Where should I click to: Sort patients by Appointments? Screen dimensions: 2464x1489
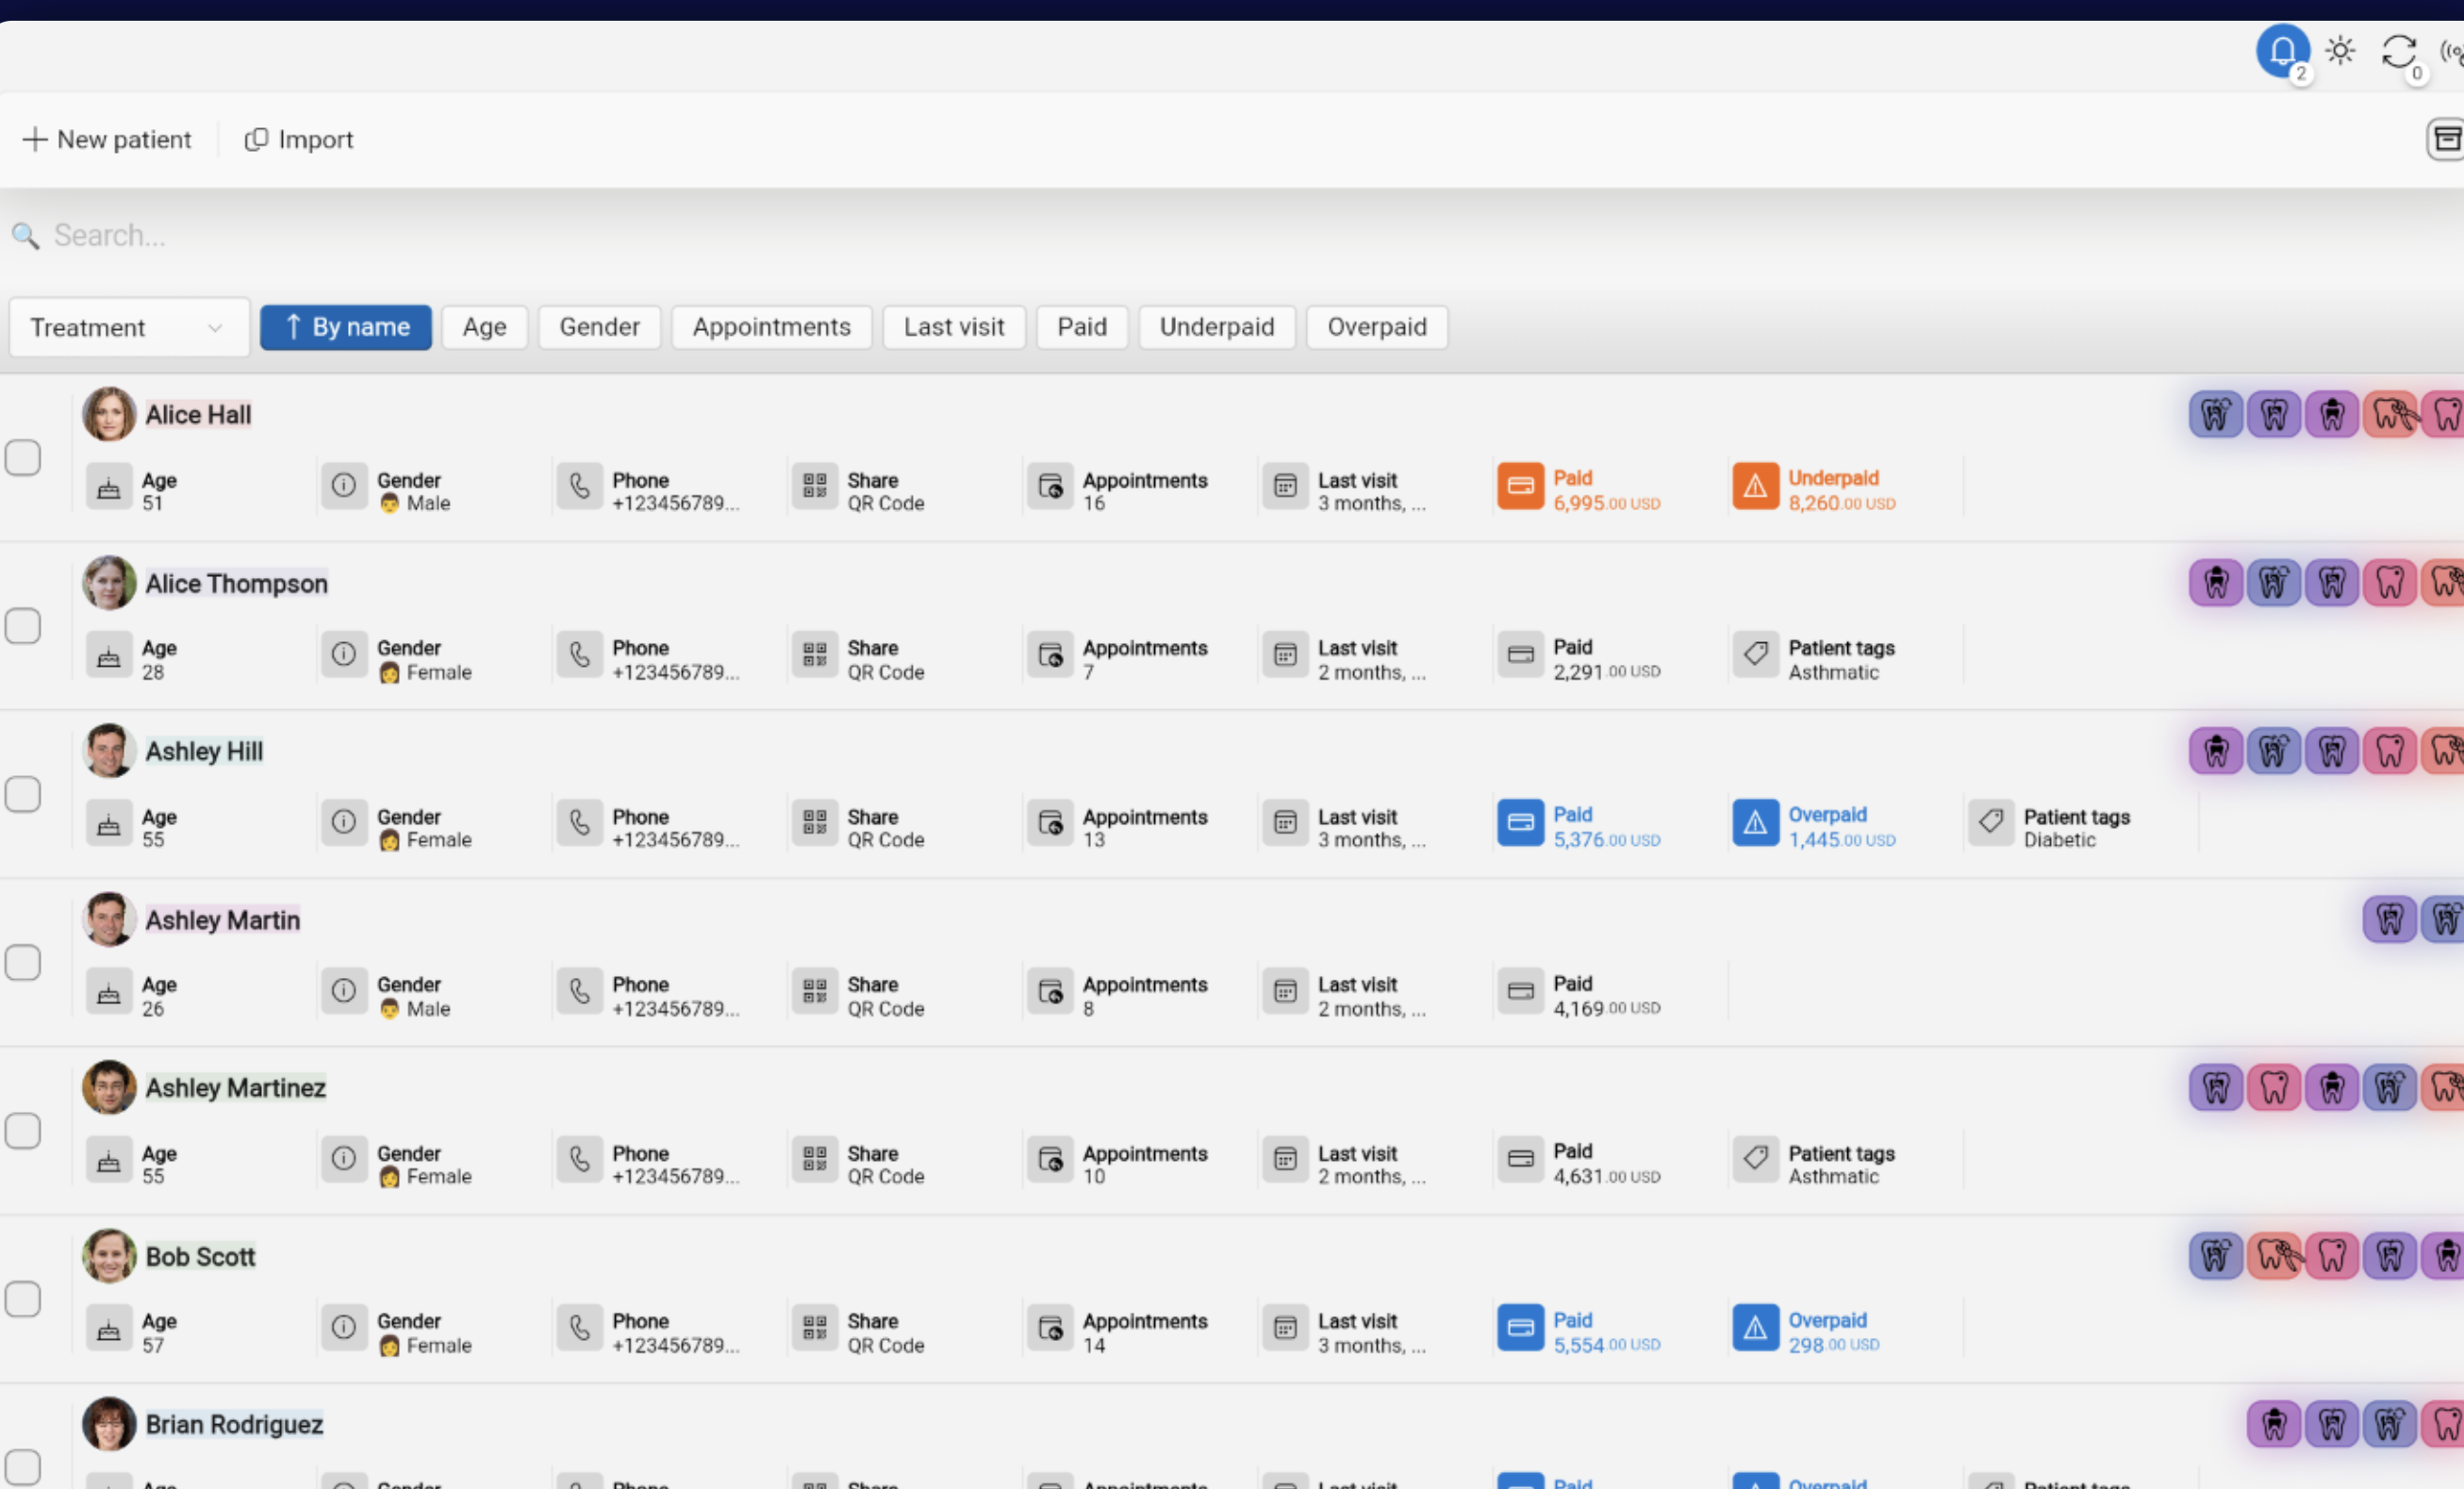(x=772, y=327)
